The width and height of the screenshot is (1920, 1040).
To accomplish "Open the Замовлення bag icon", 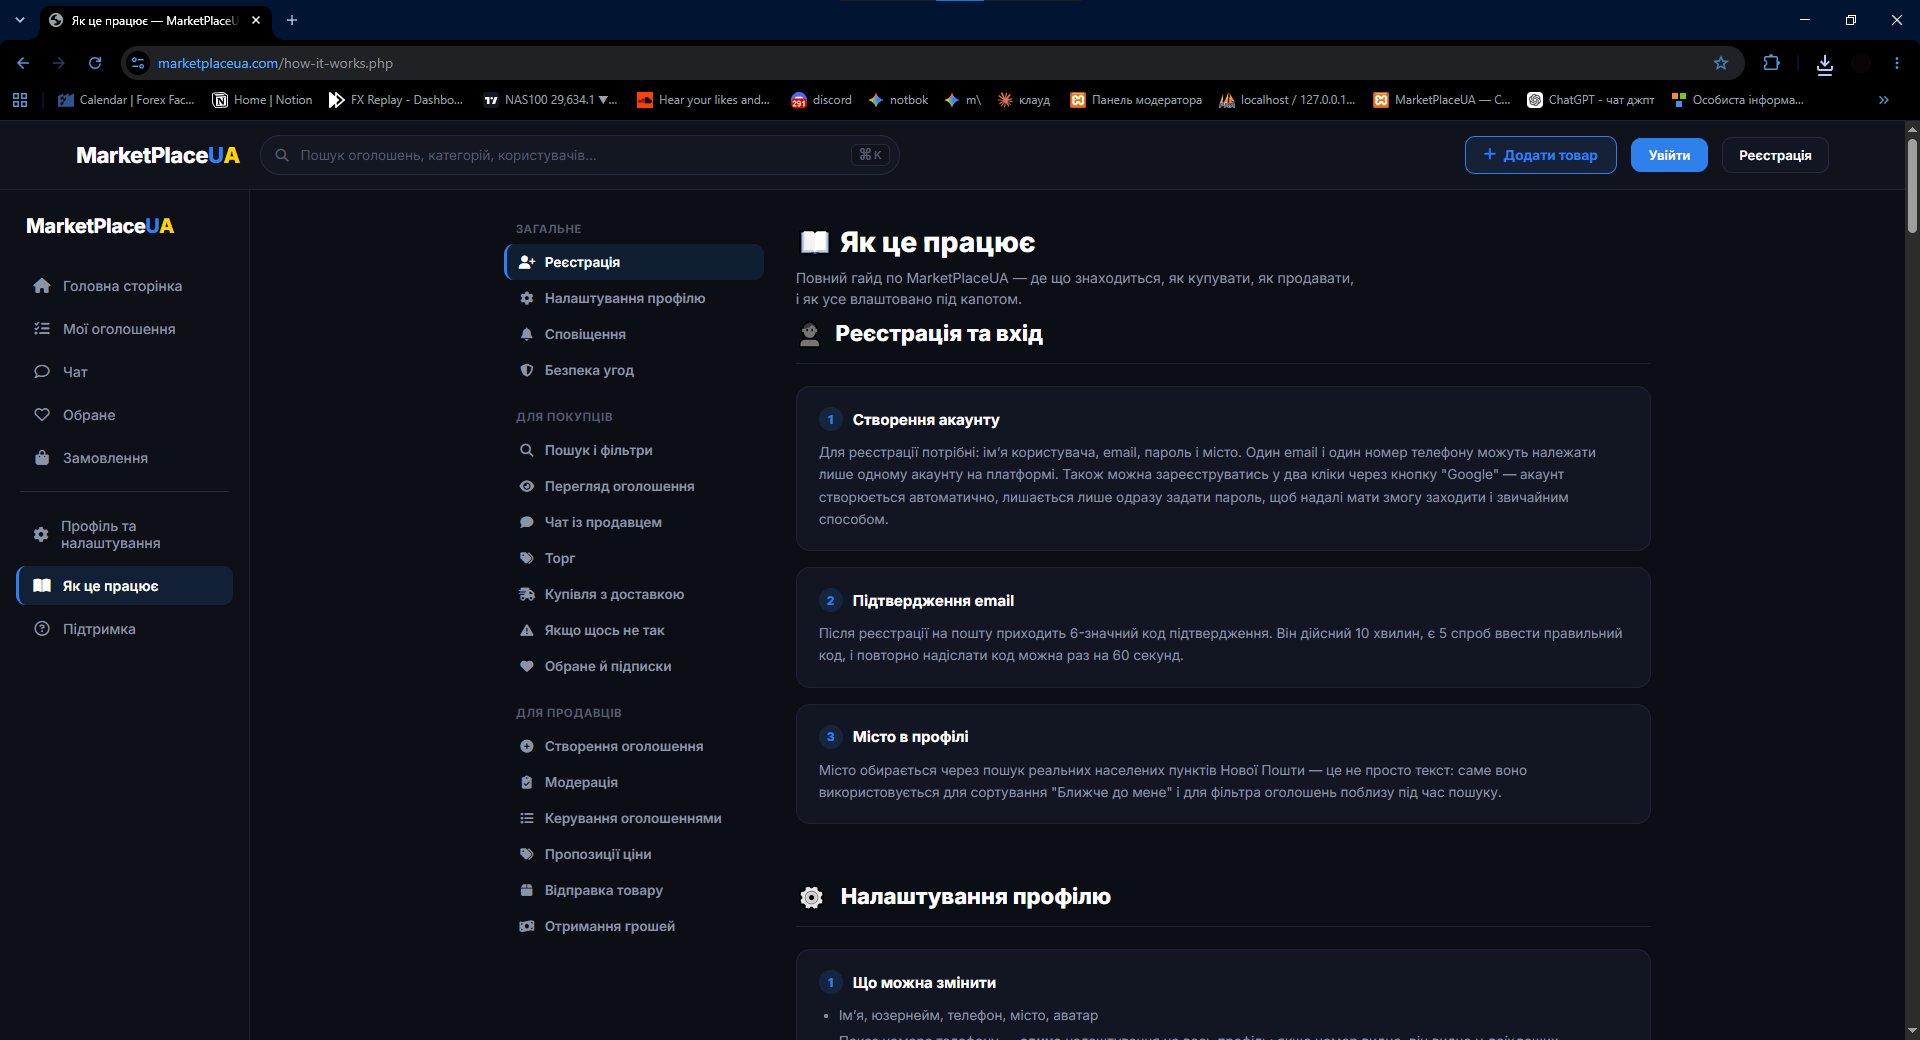I will (42, 458).
